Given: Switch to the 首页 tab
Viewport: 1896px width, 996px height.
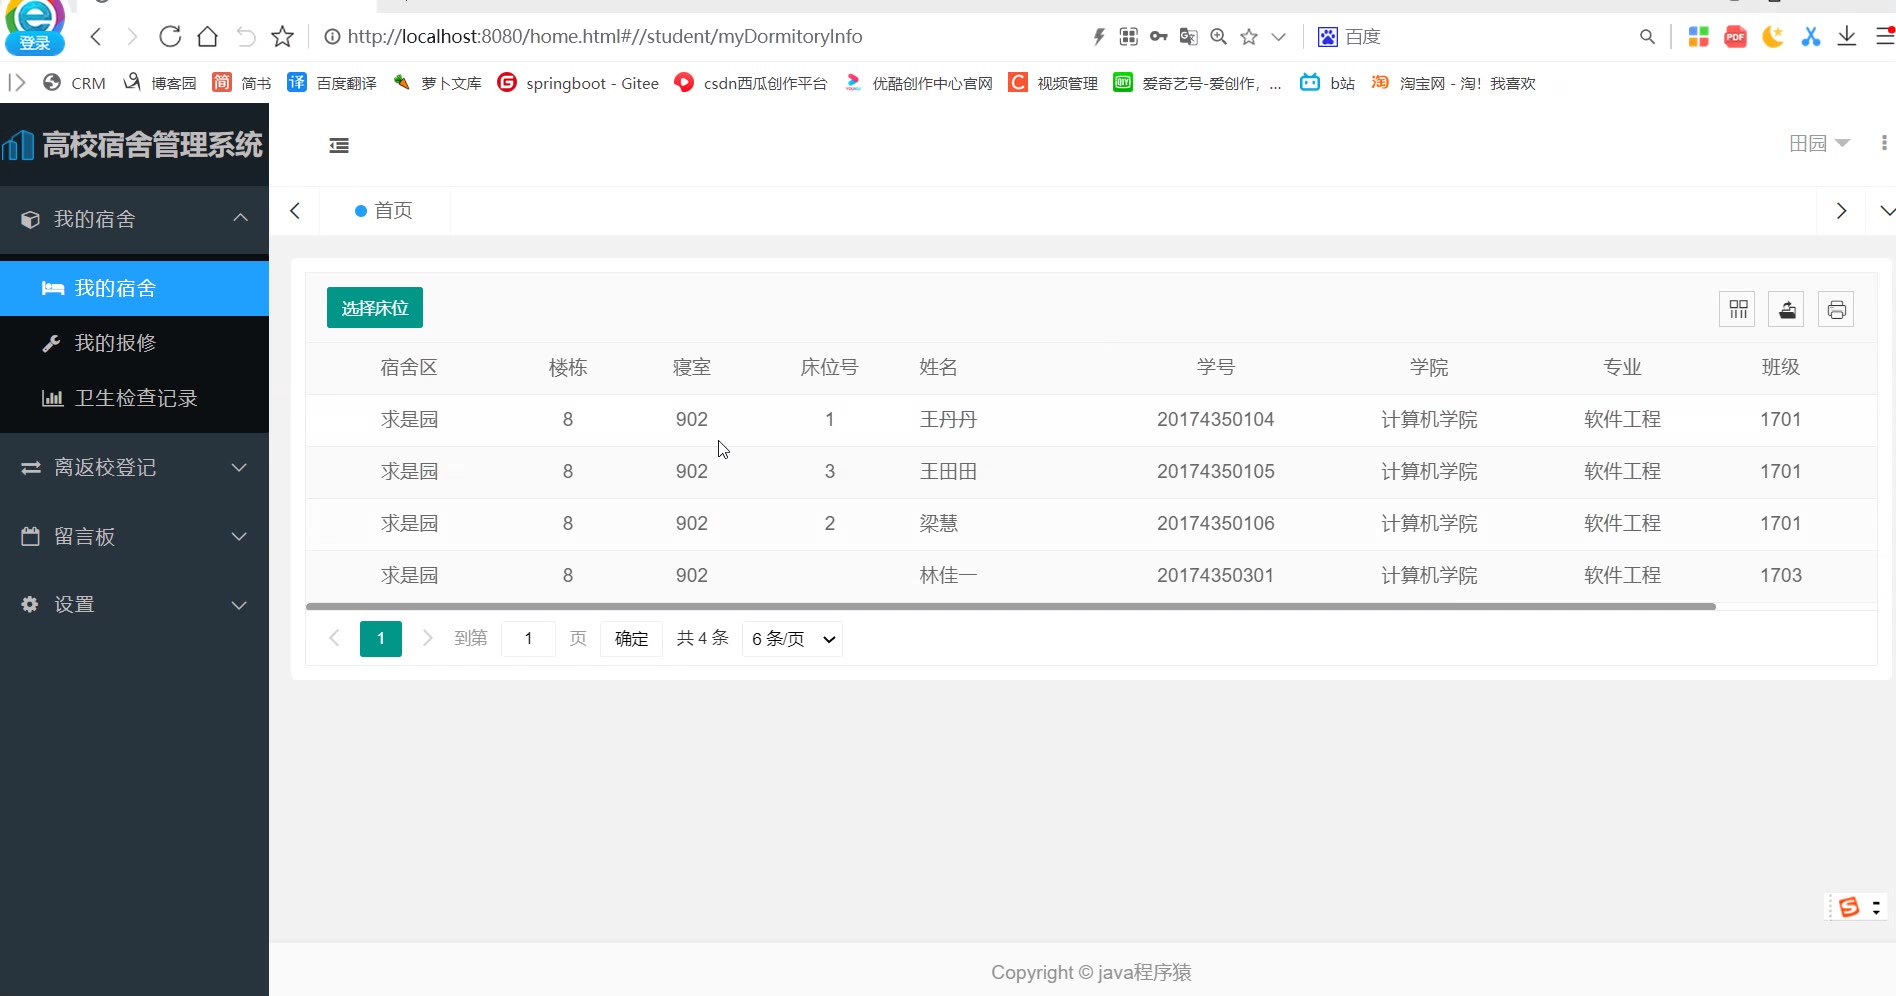Looking at the screenshot, I should tap(384, 211).
